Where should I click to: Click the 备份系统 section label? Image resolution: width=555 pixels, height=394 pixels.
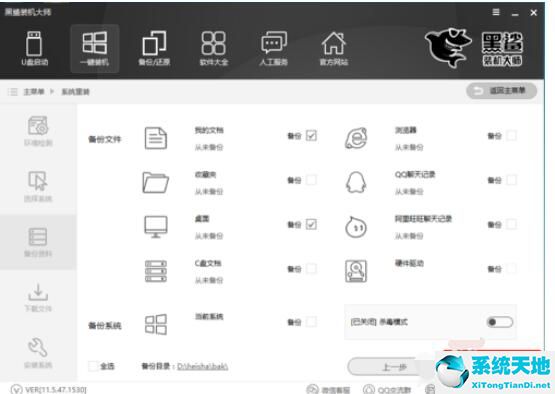104,325
